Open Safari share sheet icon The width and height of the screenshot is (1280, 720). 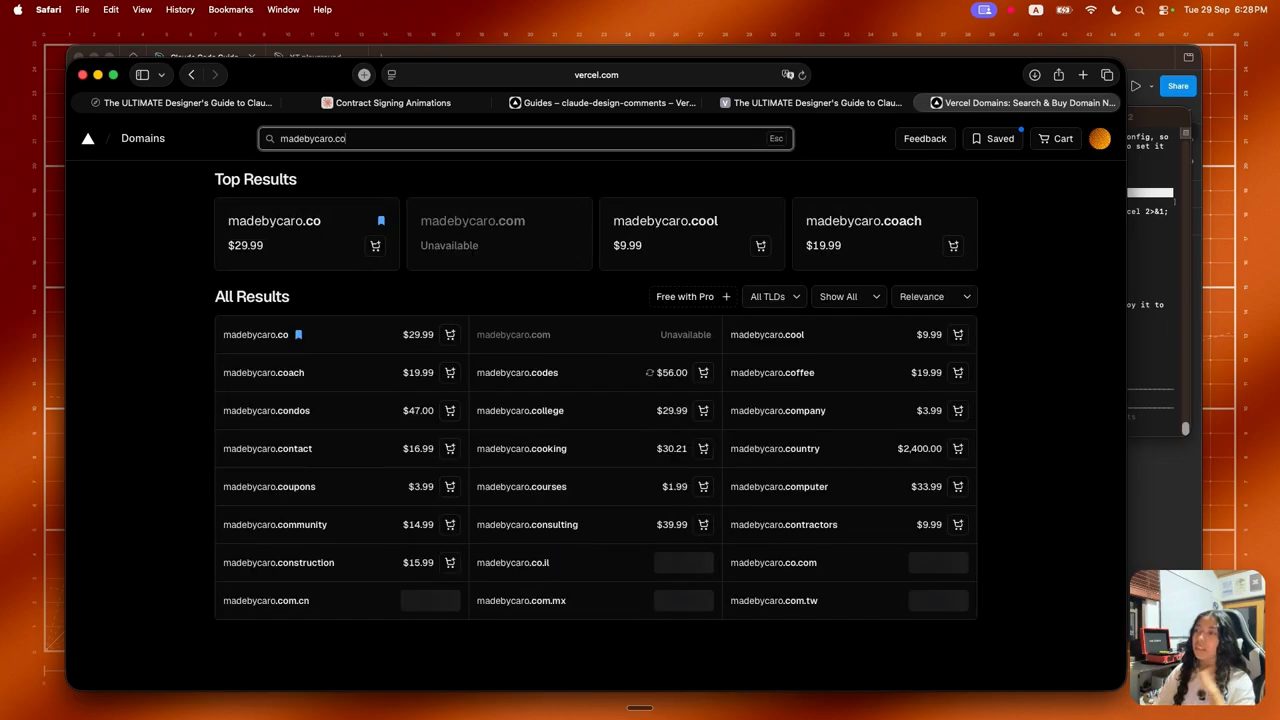pos(1058,75)
